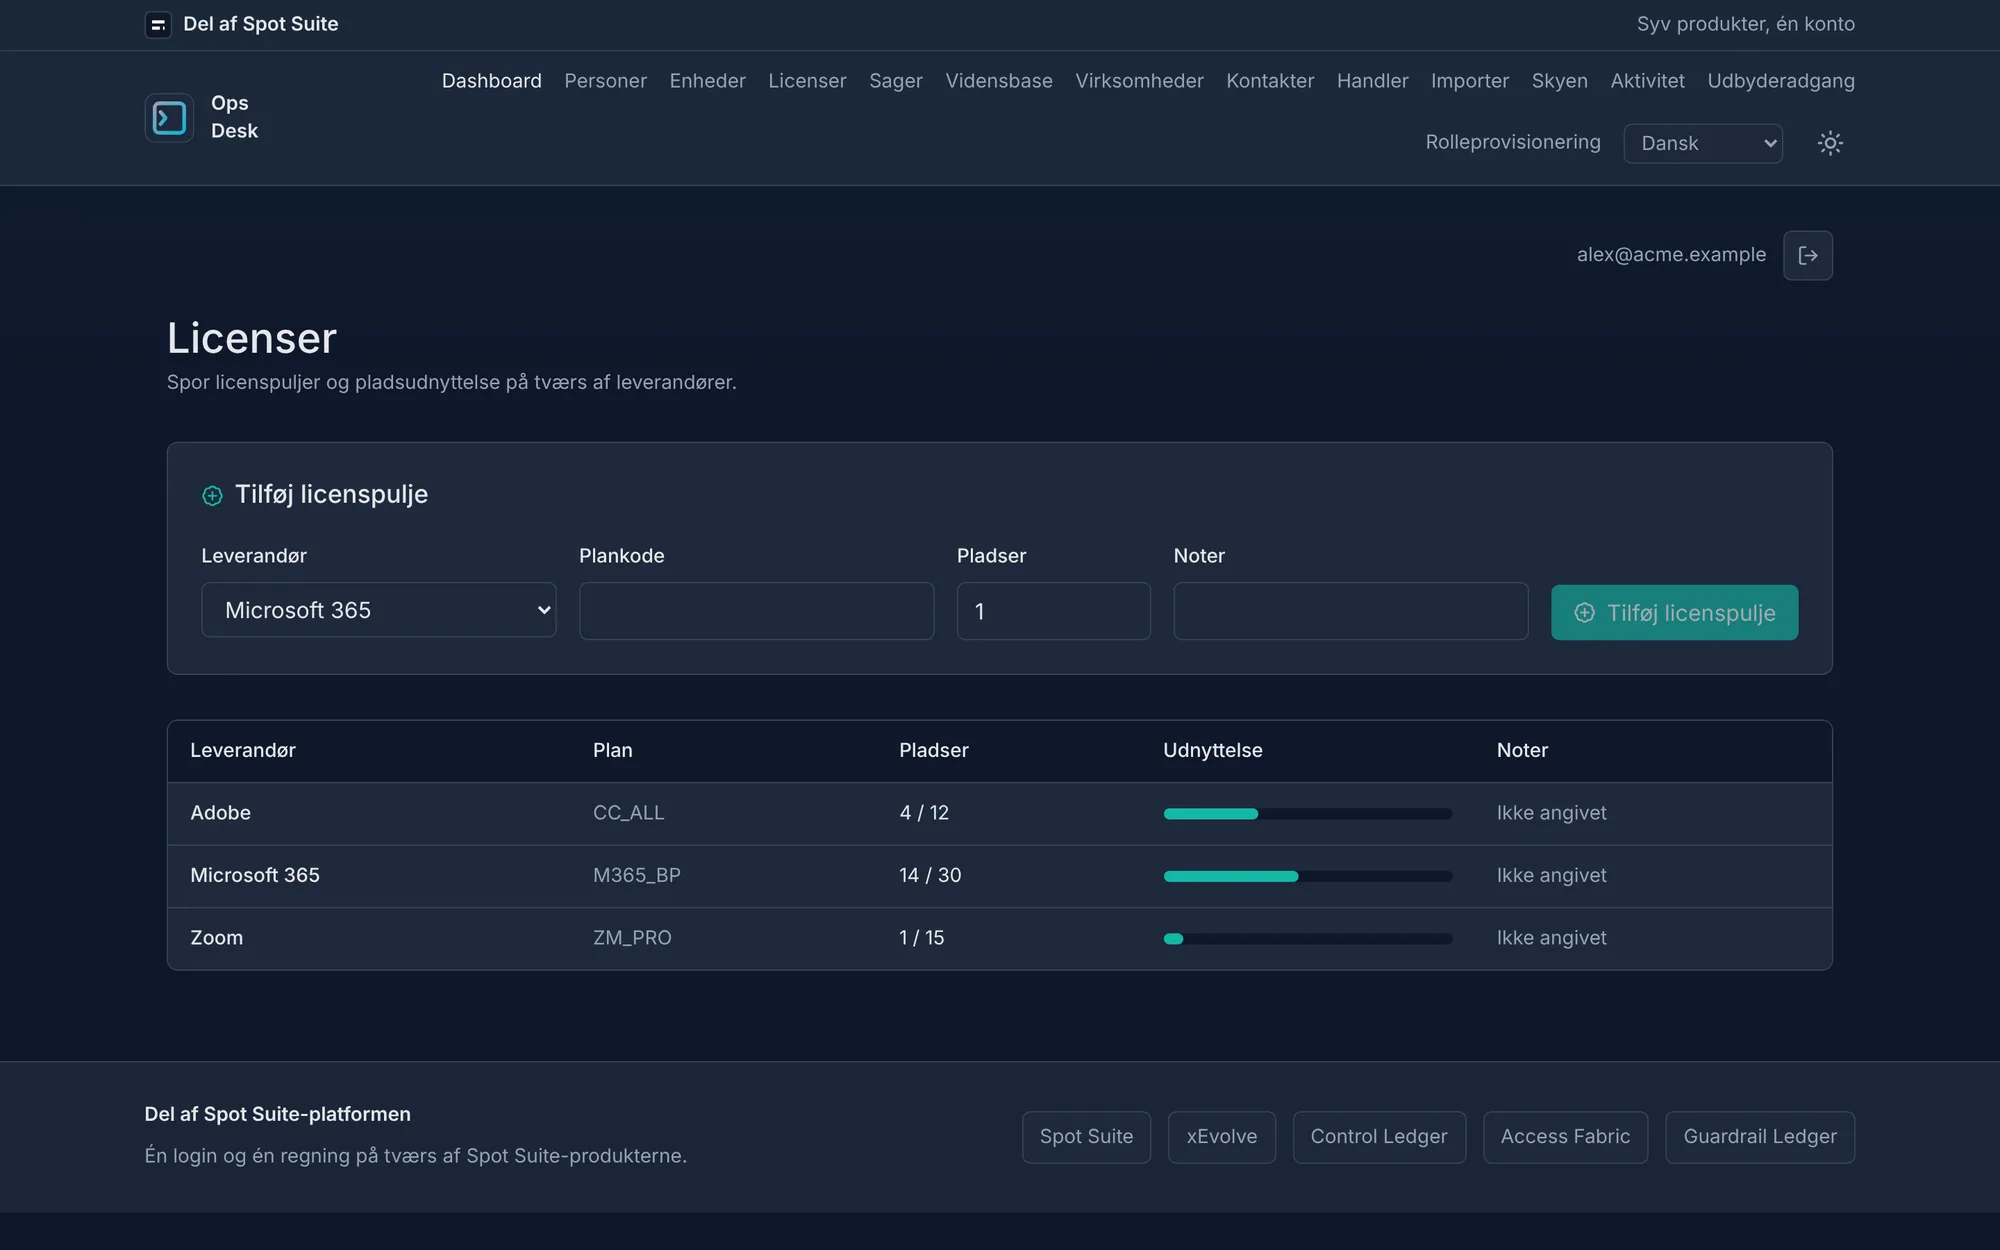Click the Ops Desk brand name
The width and height of the screenshot is (2000, 1250).
click(234, 117)
